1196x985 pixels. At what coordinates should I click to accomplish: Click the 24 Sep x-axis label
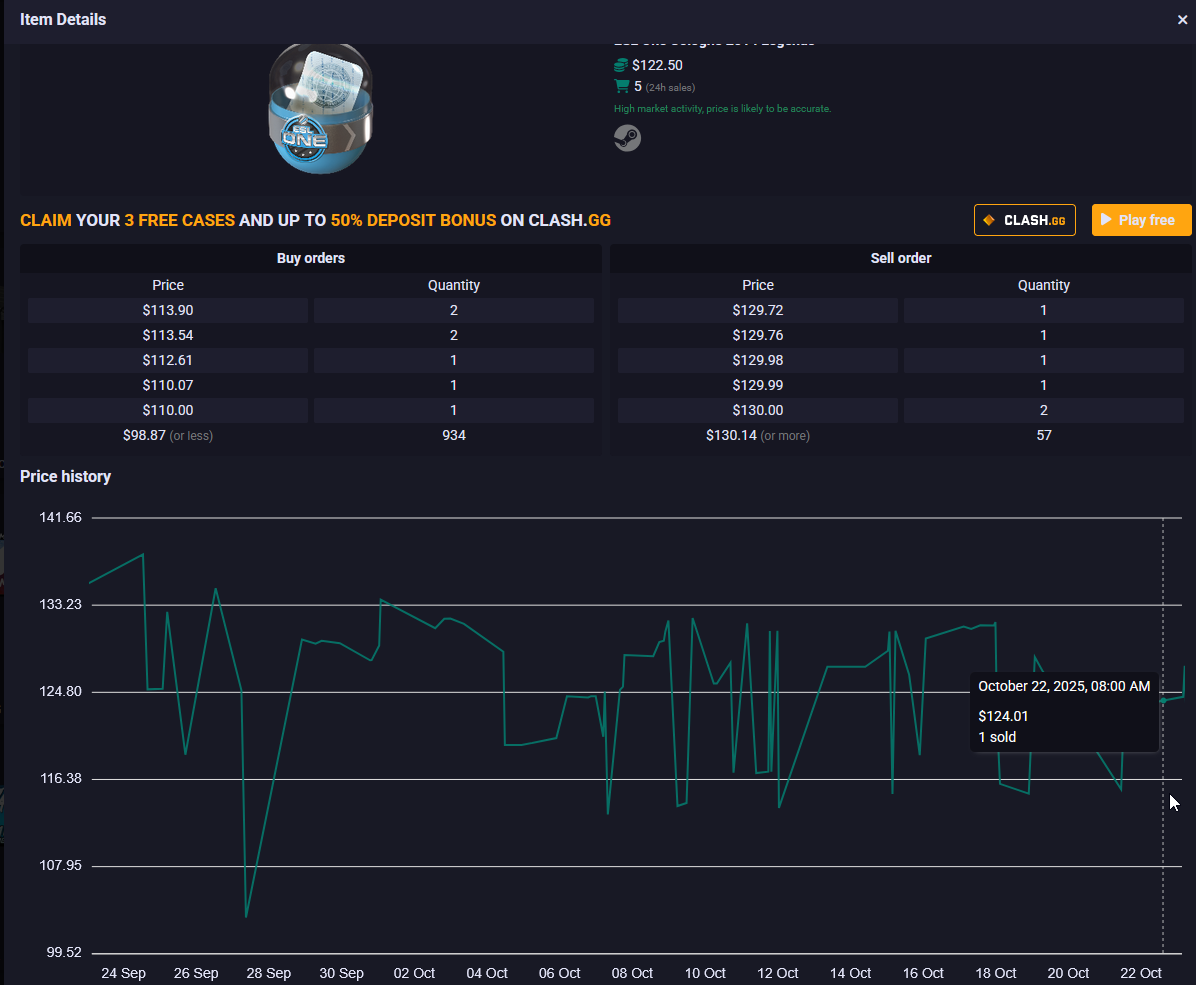pos(124,974)
